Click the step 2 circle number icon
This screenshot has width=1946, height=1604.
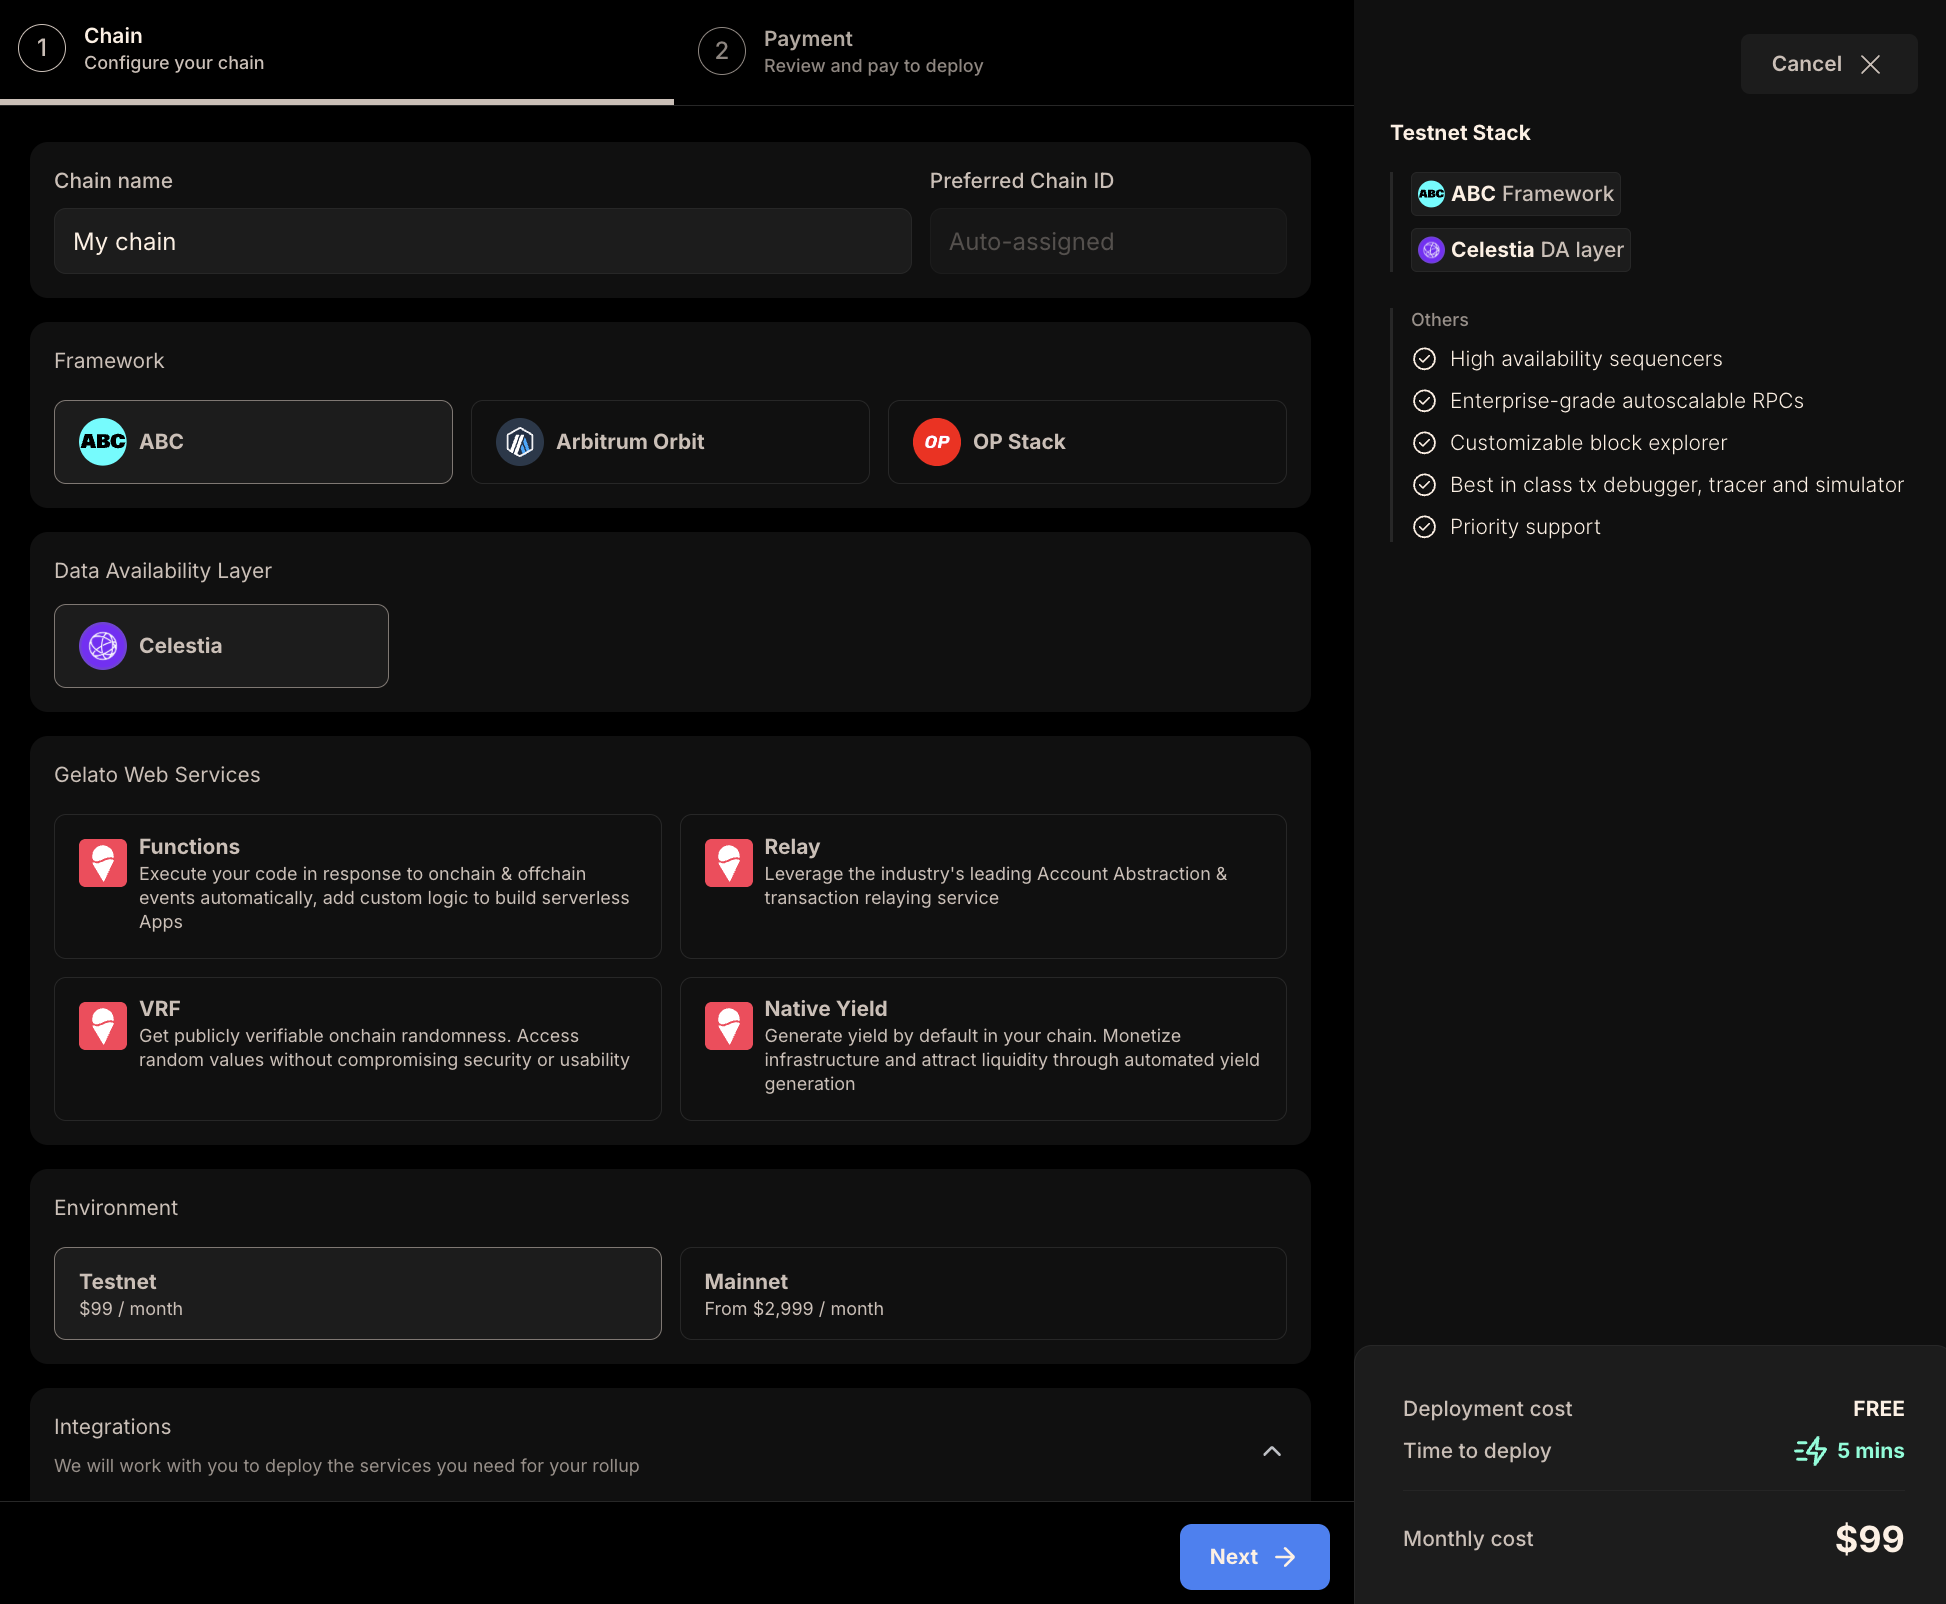722,51
